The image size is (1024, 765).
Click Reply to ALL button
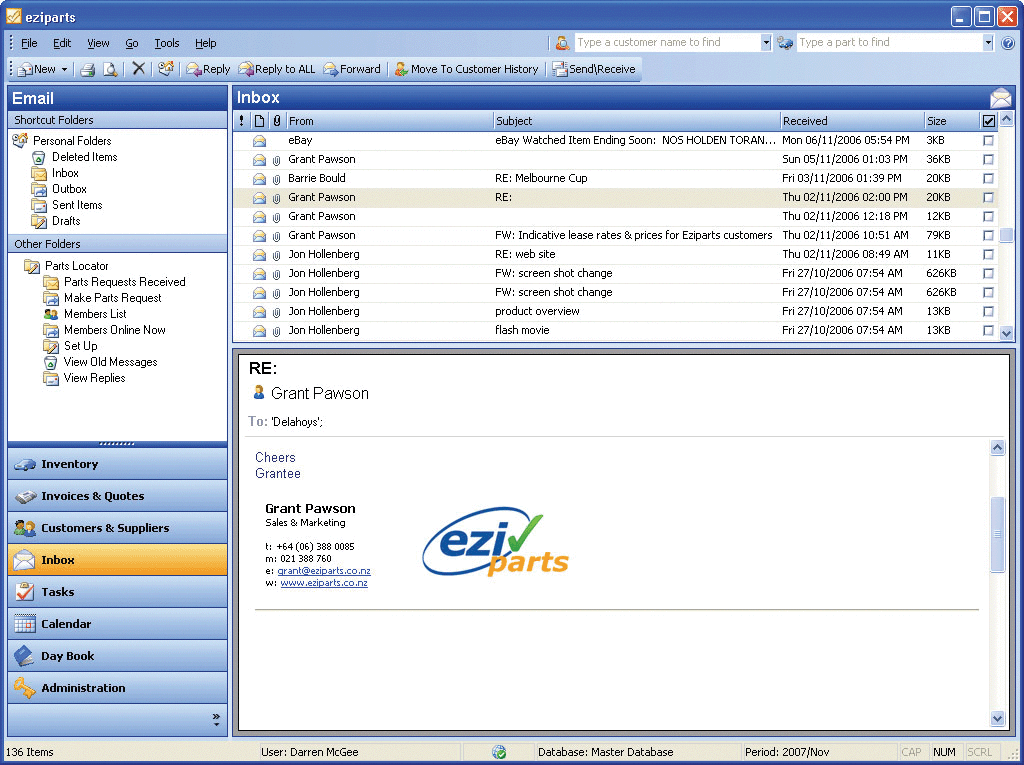[276, 69]
